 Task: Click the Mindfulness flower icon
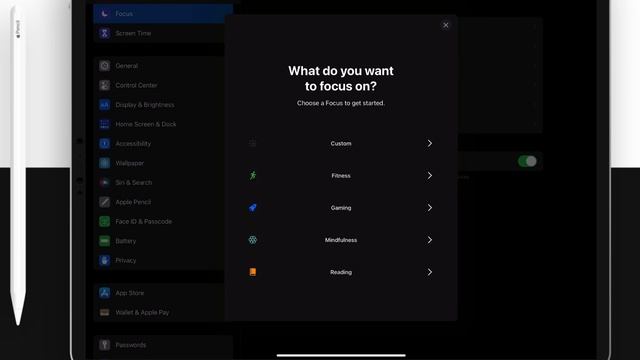[253, 240]
